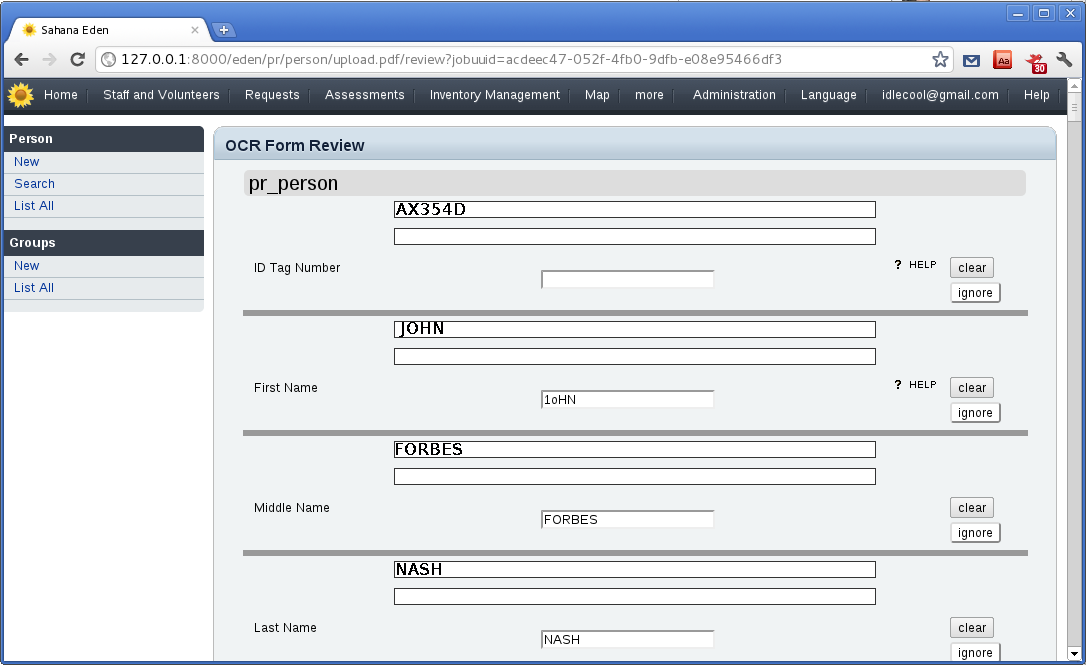The width and height of the screenshot is (1086, 665).
Task: Open the mail checker extension icon
Action: pyautogui.click(x=971, y=60)
